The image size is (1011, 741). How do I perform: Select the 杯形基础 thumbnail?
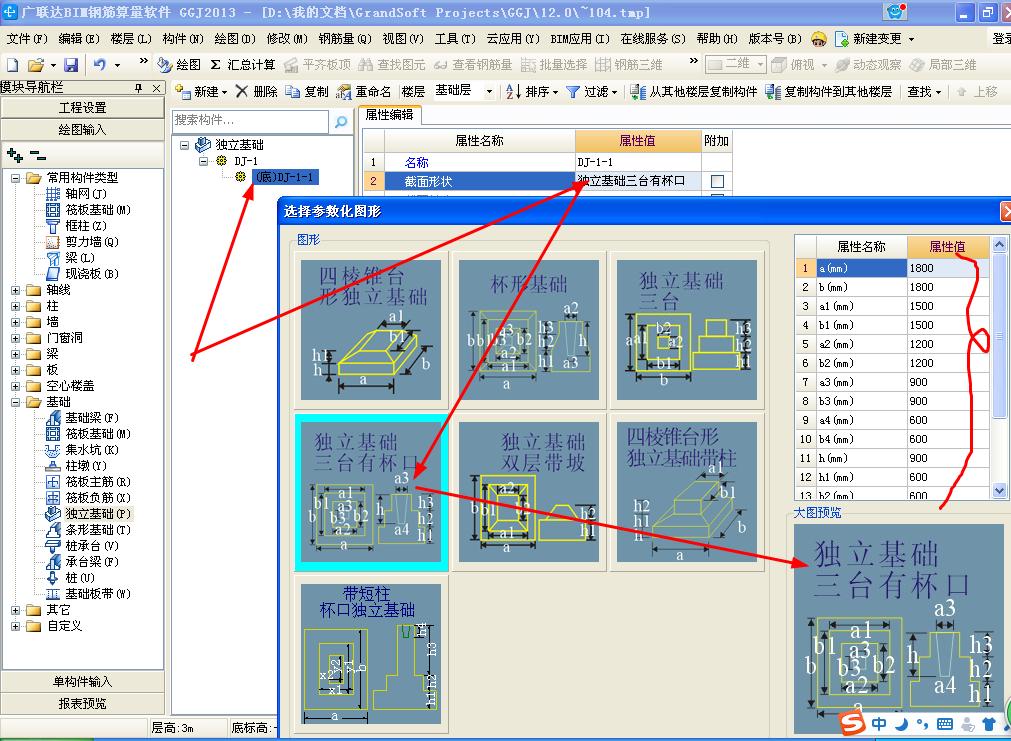click(x=529, y=330)
